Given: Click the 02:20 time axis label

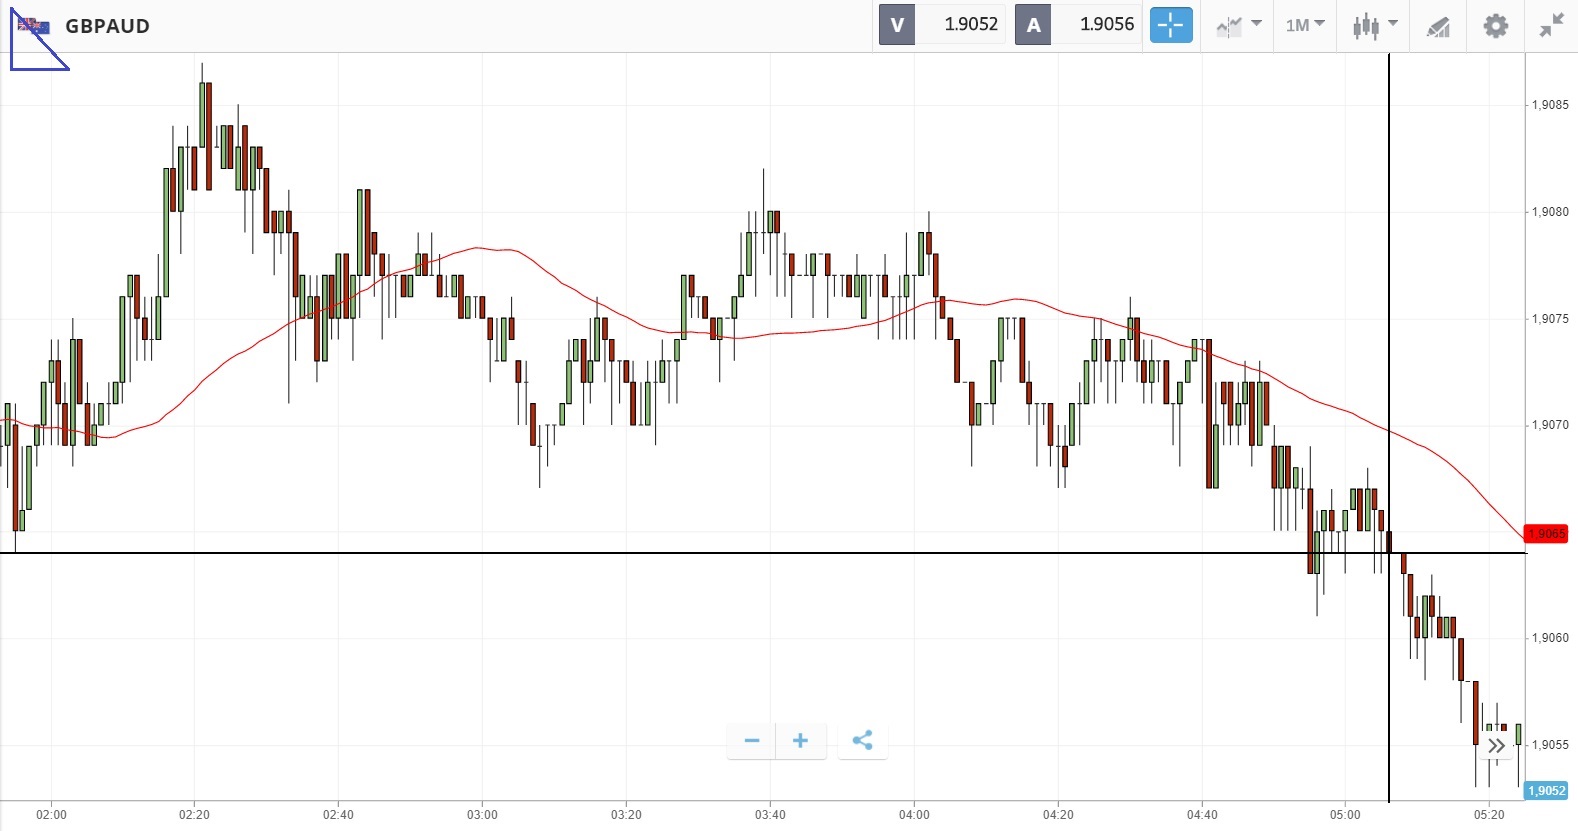Looking at the screenshot, I should click(x=194, y=815).
